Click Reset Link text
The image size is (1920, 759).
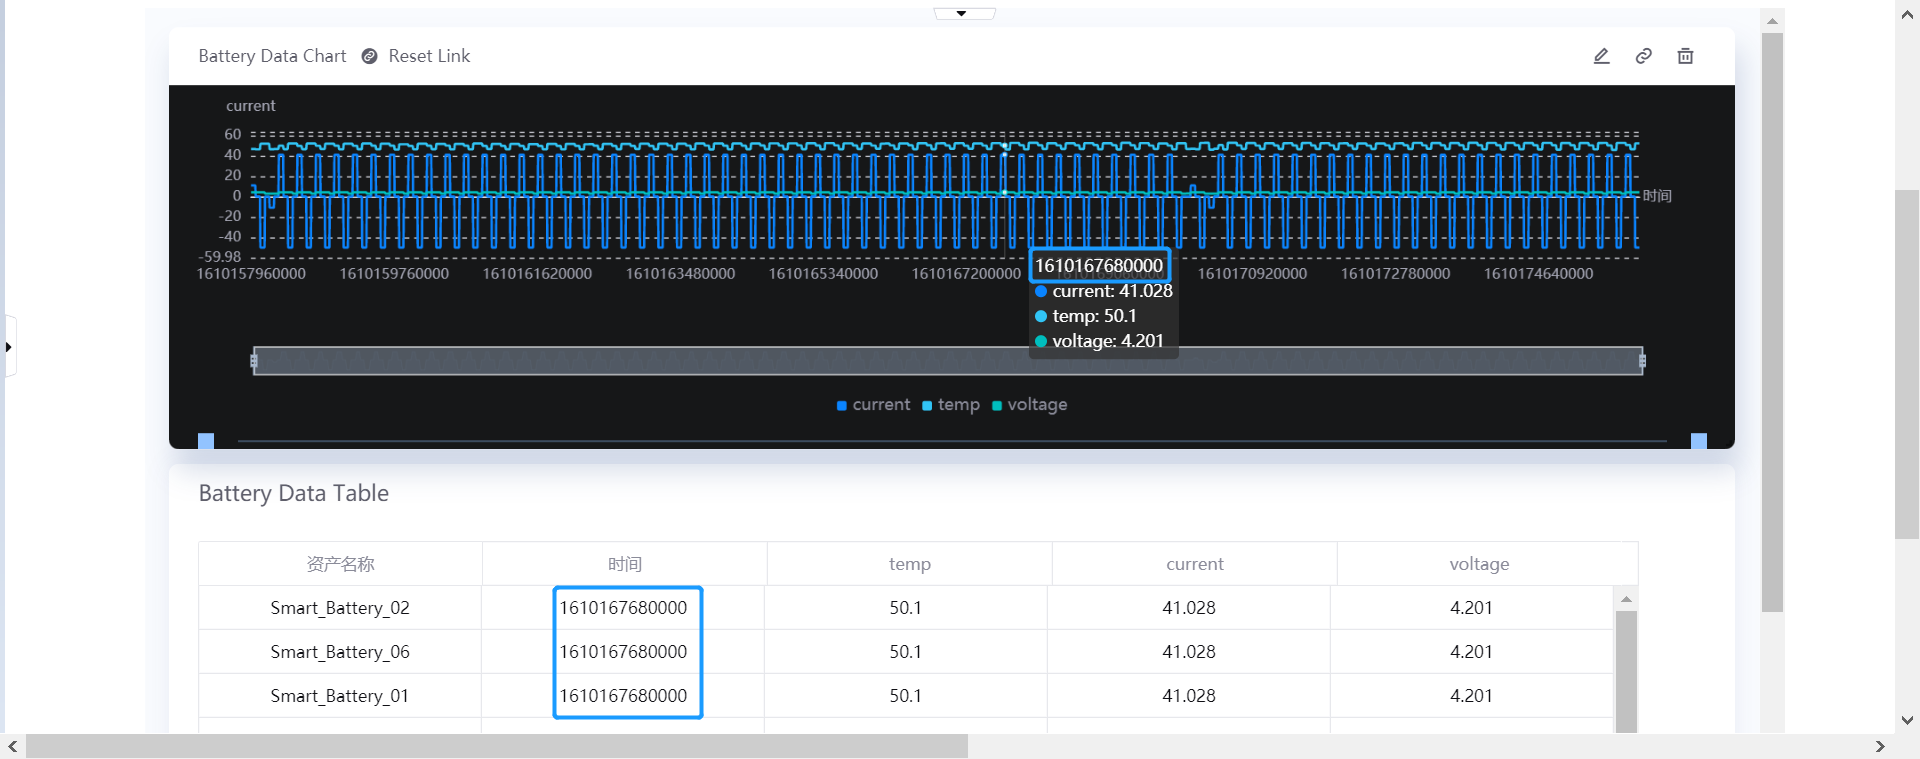pyautogui.click(x=429, y=56)
